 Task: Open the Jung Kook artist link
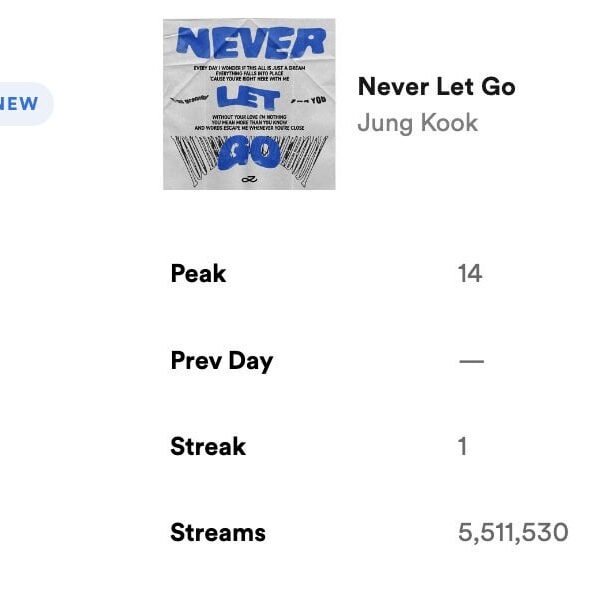point(417,123)
